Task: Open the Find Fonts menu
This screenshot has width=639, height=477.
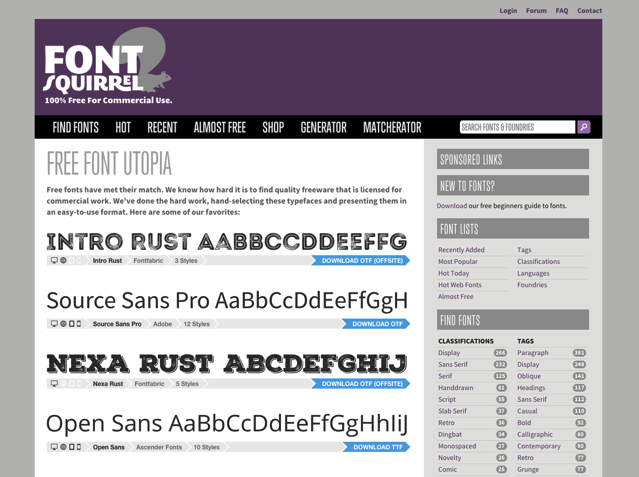Action: (75, 128)
